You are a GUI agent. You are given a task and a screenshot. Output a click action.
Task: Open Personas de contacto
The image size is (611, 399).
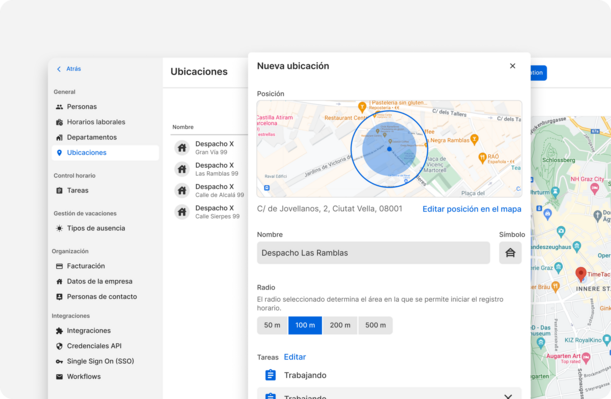[102, 297]
